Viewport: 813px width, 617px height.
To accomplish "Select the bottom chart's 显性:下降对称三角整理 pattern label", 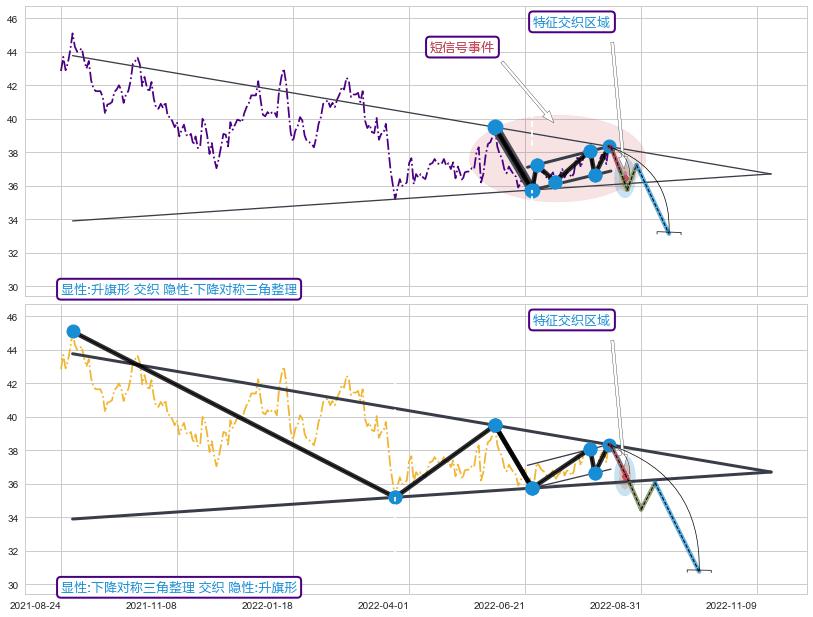I will pos(179,587).
